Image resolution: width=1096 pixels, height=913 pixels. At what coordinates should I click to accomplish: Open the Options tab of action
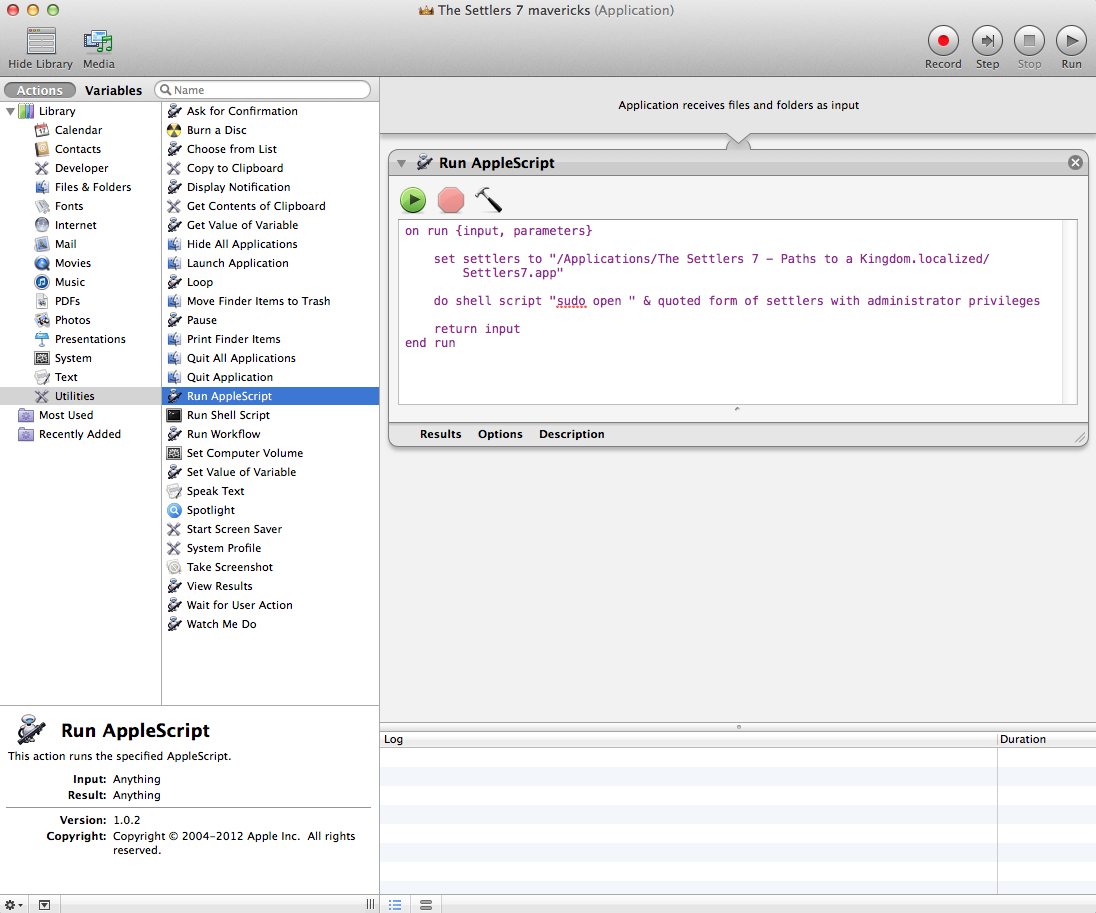[500, 434]
